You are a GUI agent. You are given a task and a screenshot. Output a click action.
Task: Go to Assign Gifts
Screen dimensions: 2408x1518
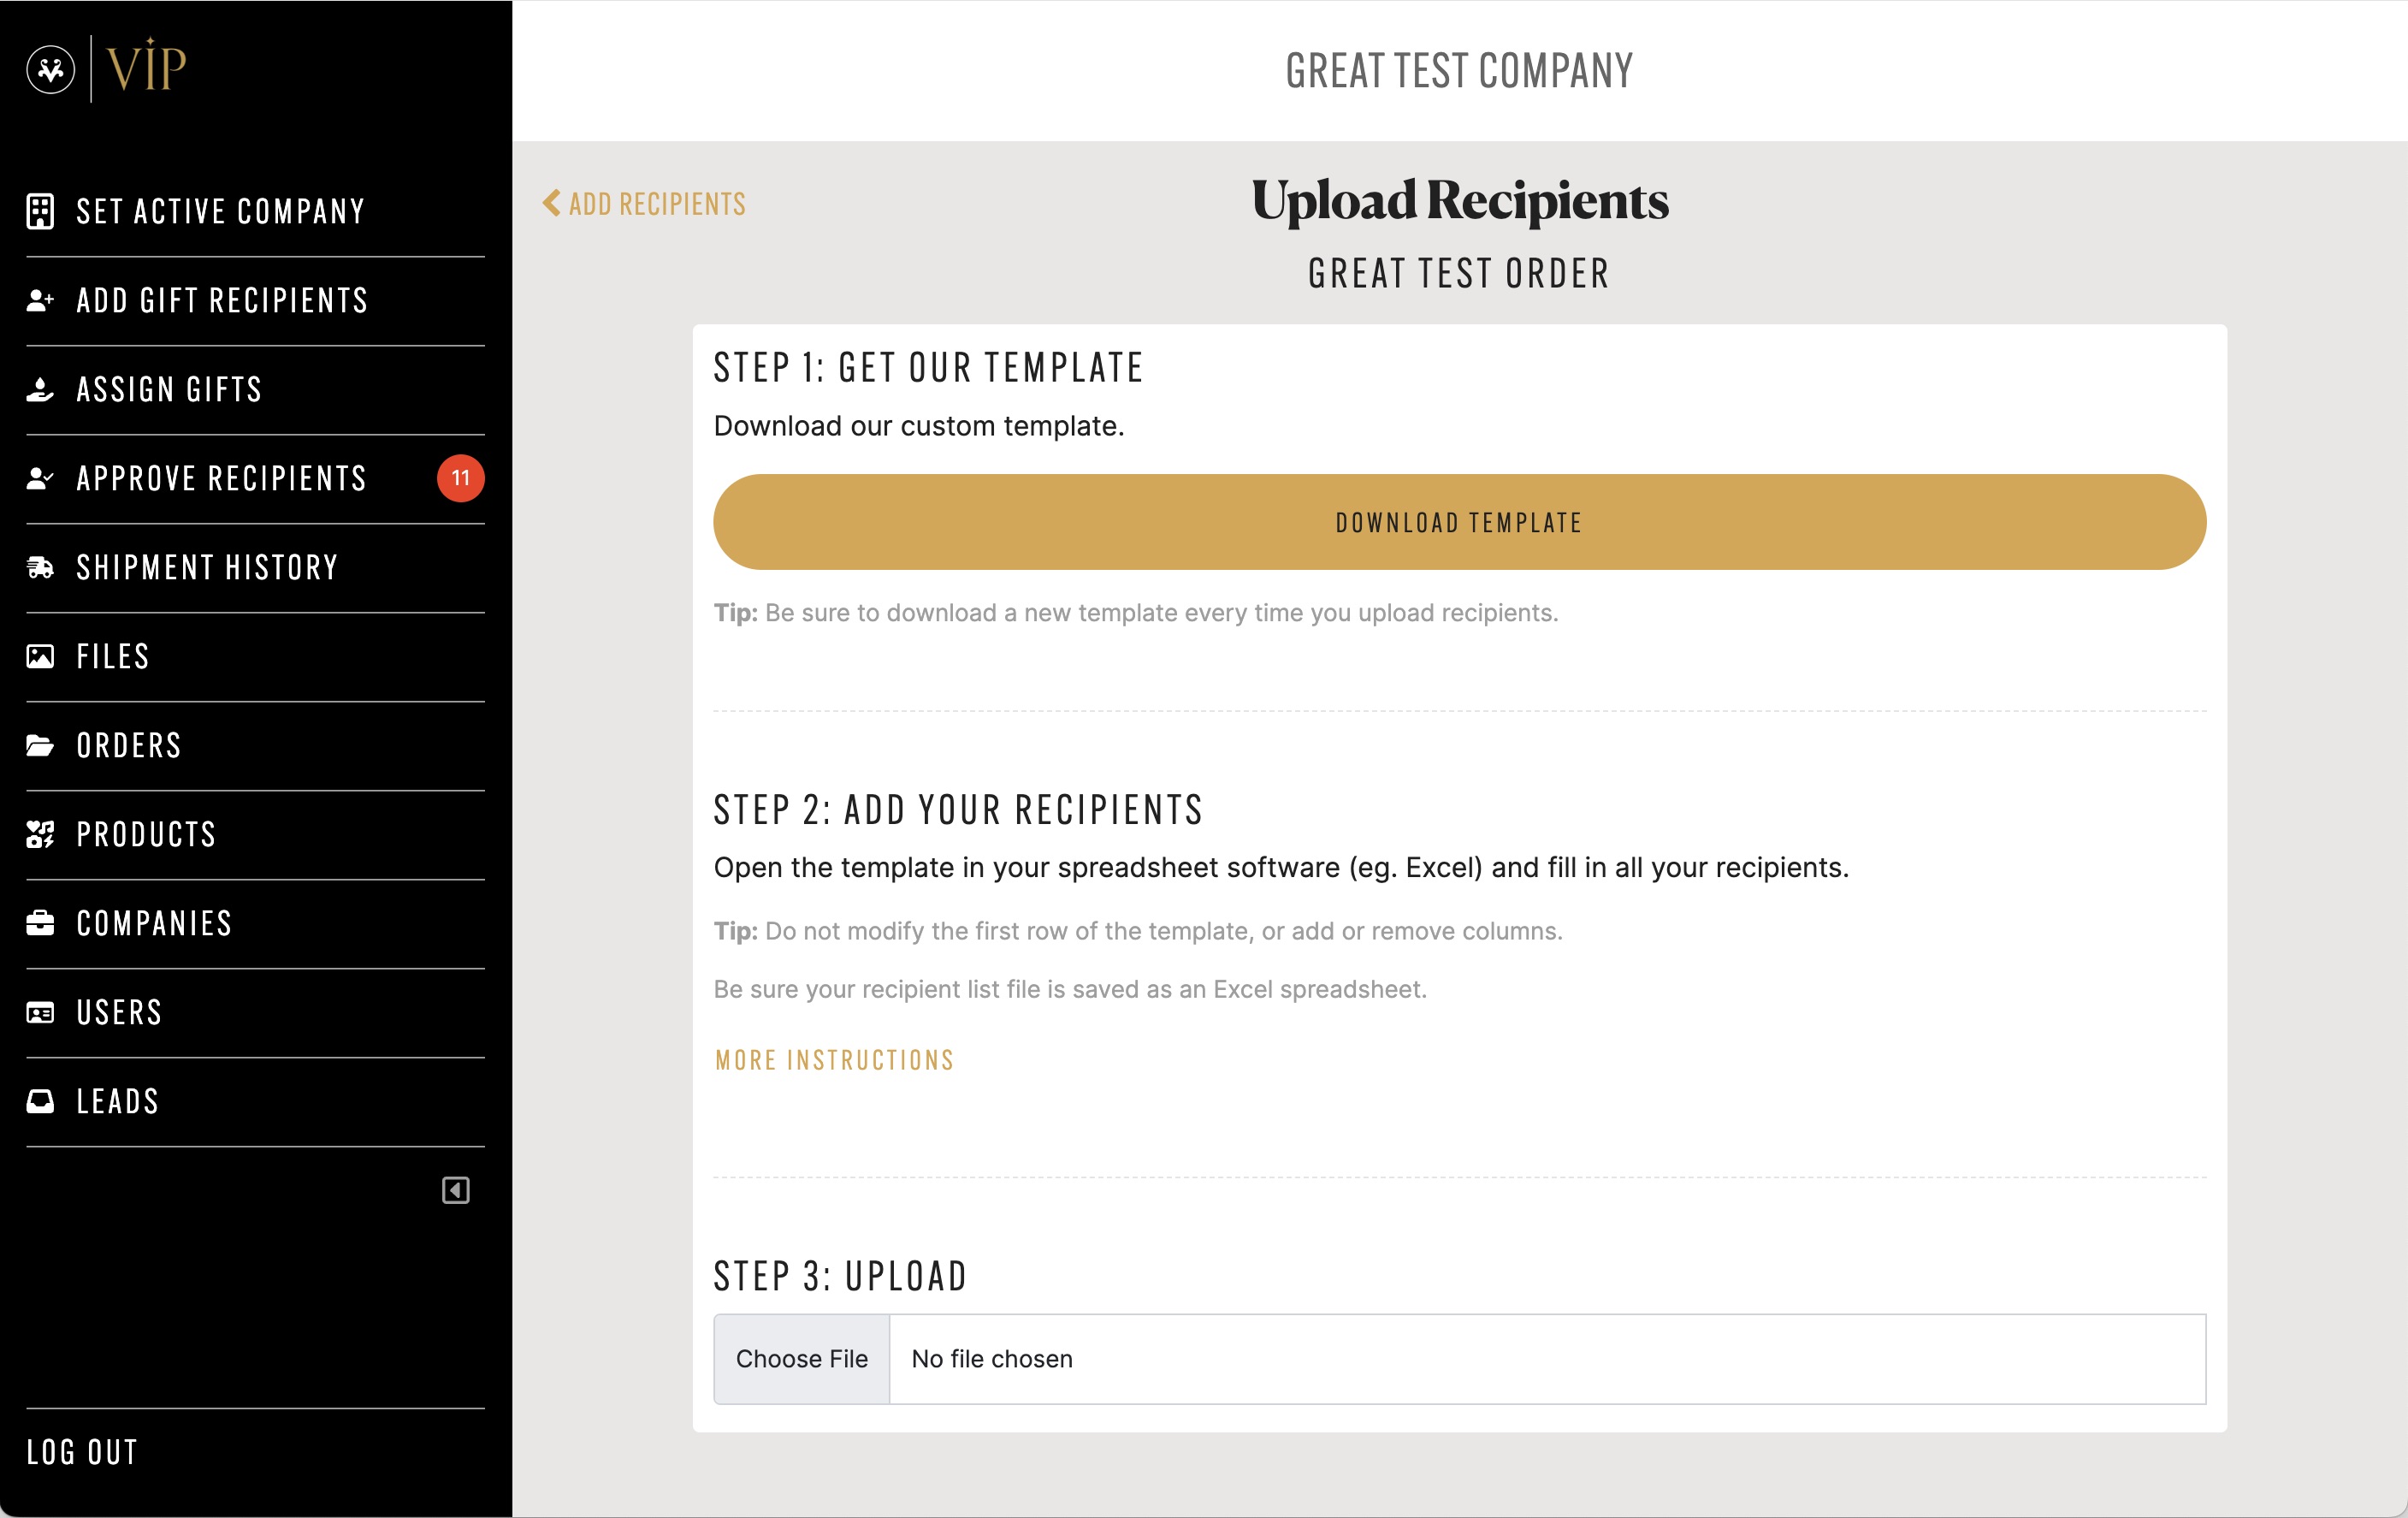tap(255, 389)
